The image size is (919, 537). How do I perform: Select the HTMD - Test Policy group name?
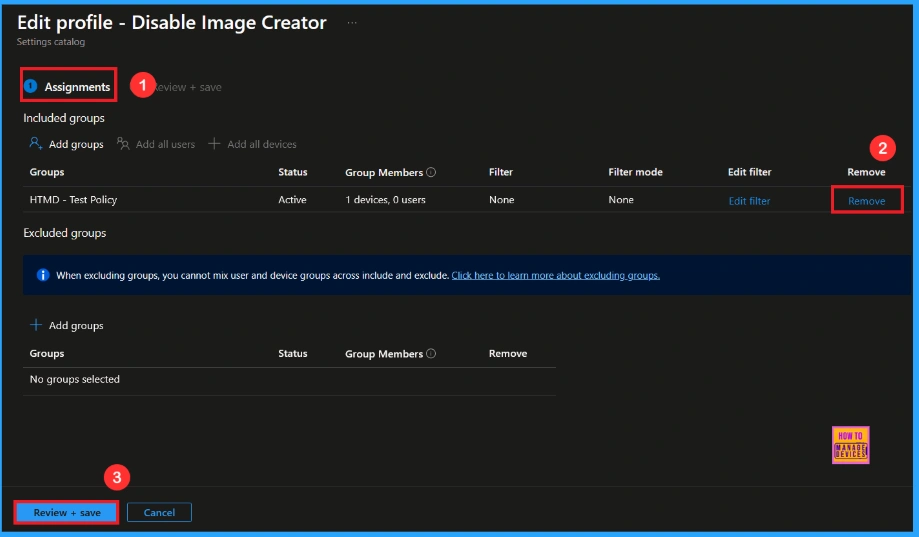pyautogui.click(x=73, y=200)
